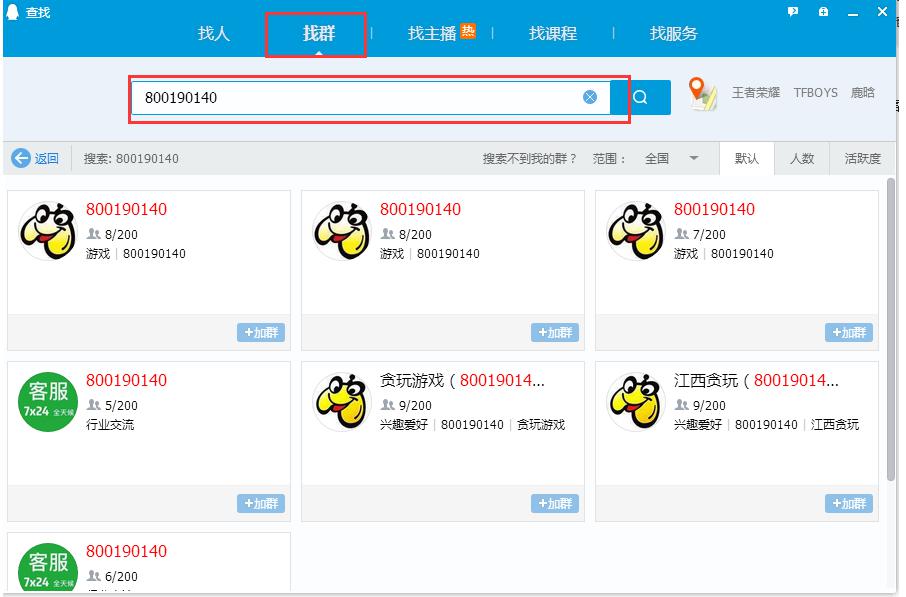Click the 游戏 tag on the 7/200 group
The width and height of the screenshot is (906, 597).
pos(686,254)
